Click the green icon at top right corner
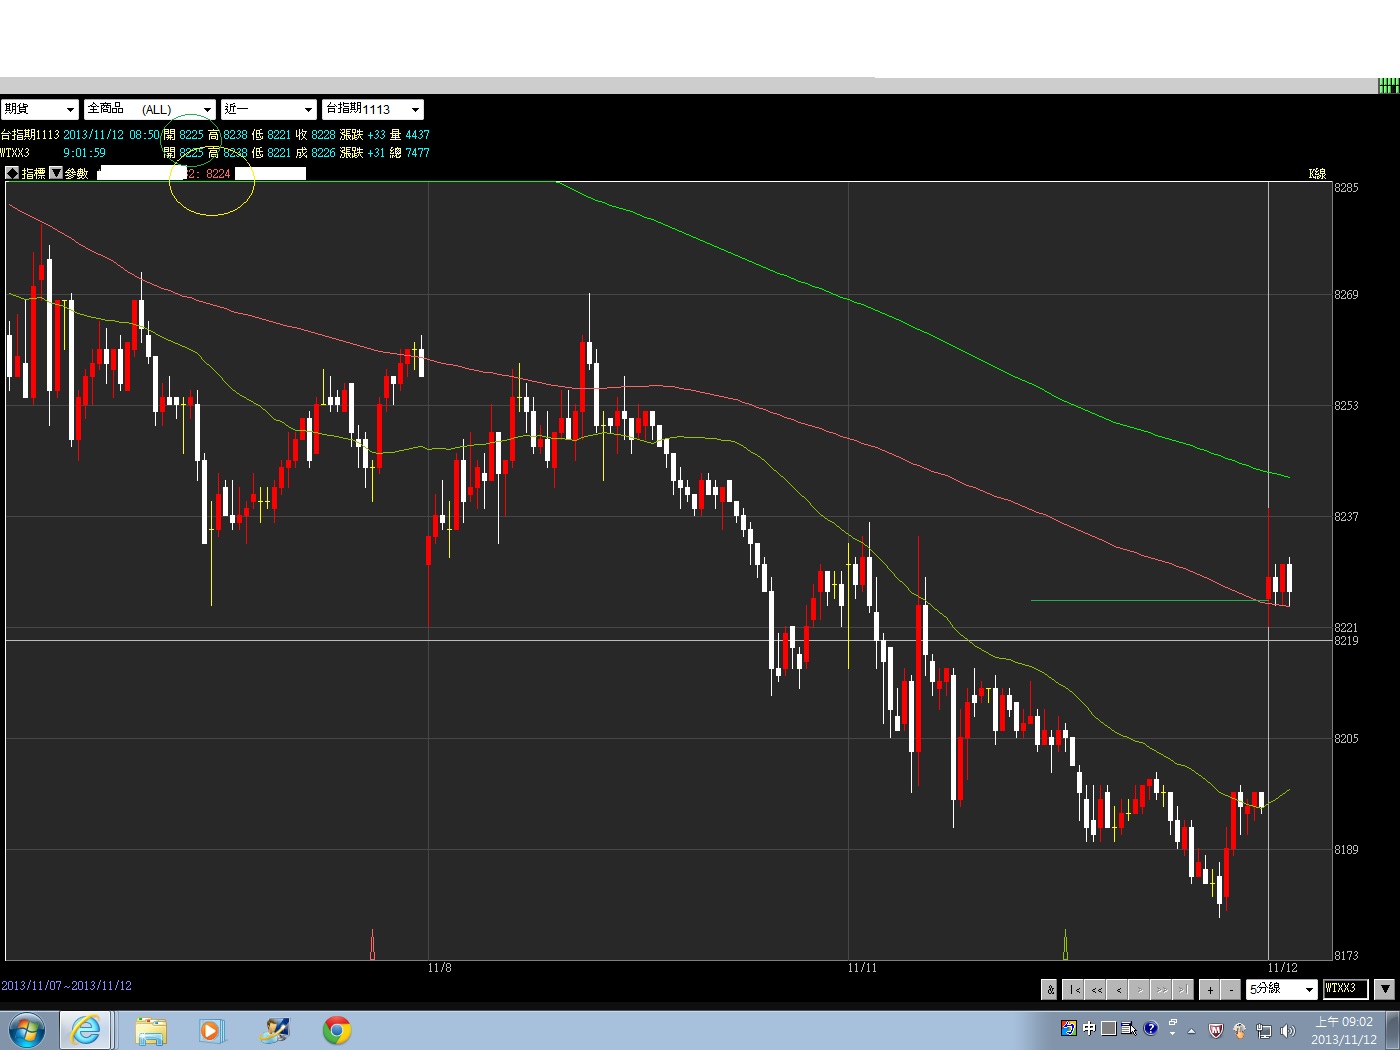This screenshot has height=1050, width=1400. click(1389, 86)
